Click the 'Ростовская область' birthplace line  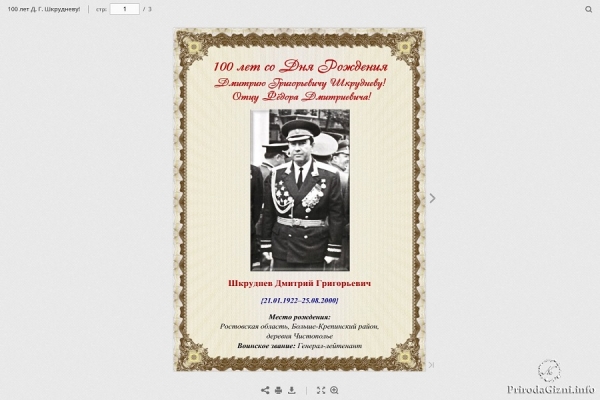300,327
